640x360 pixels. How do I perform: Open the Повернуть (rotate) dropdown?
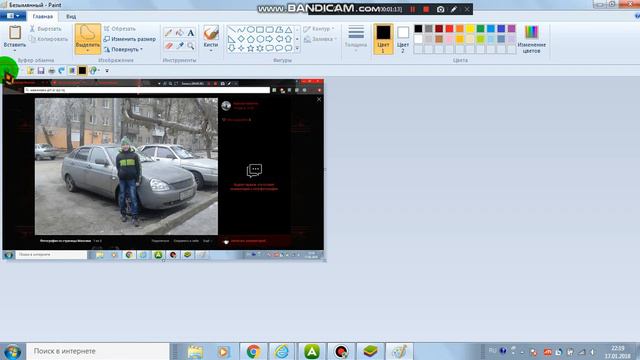[123, 49]
